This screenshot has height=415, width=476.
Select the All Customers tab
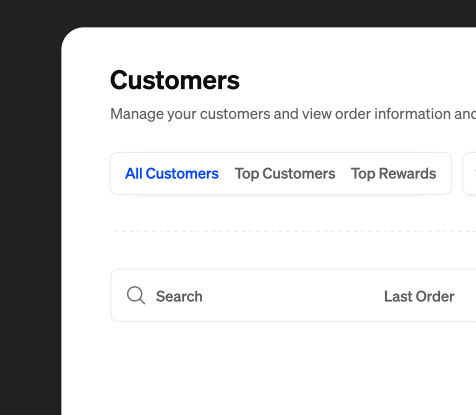coord(172,174)
